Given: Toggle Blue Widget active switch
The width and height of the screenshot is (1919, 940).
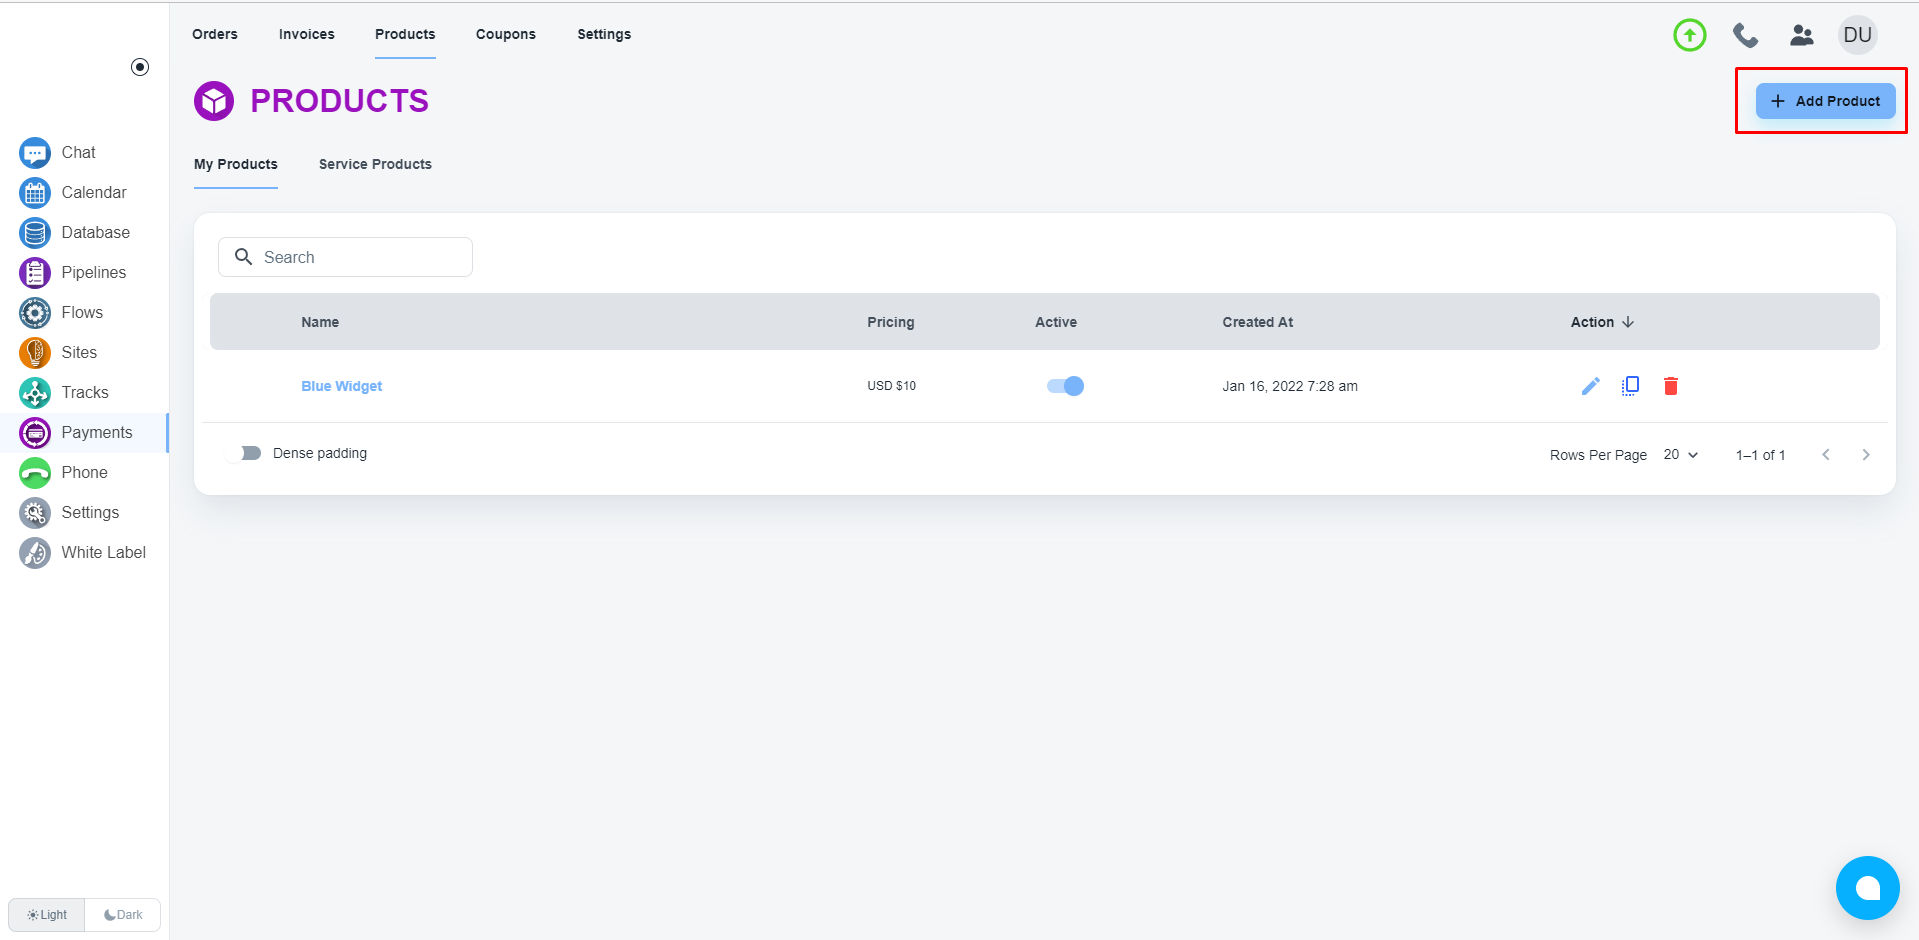Looking at the screenshot, I should pyautogui.click(x=1065, y=386).
